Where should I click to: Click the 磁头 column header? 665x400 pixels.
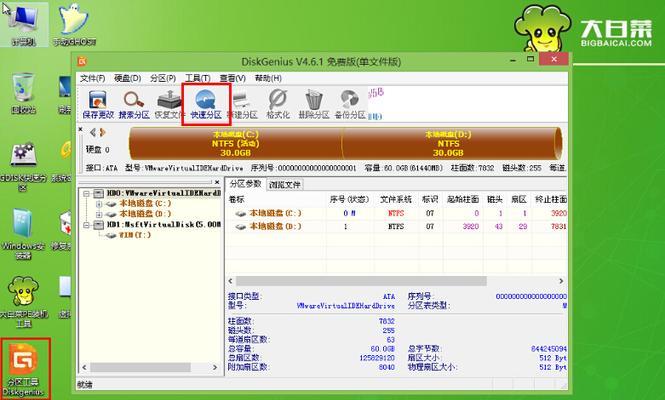click(495, 199)
